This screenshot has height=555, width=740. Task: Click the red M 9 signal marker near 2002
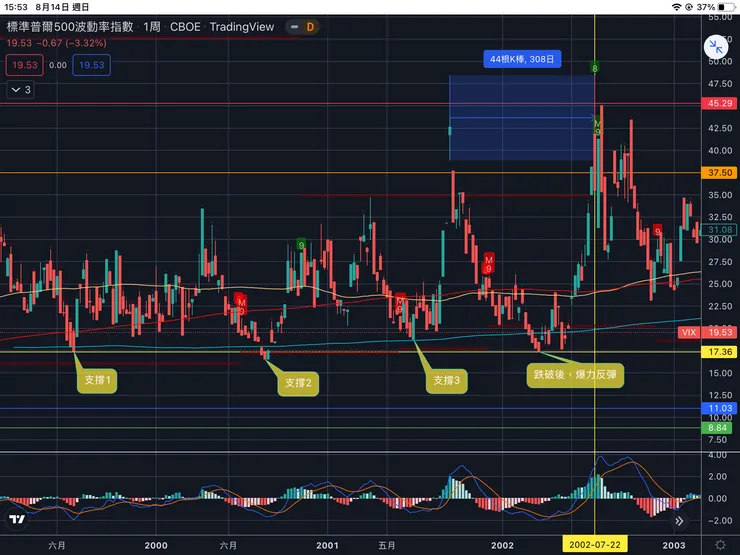pos(488,264)
